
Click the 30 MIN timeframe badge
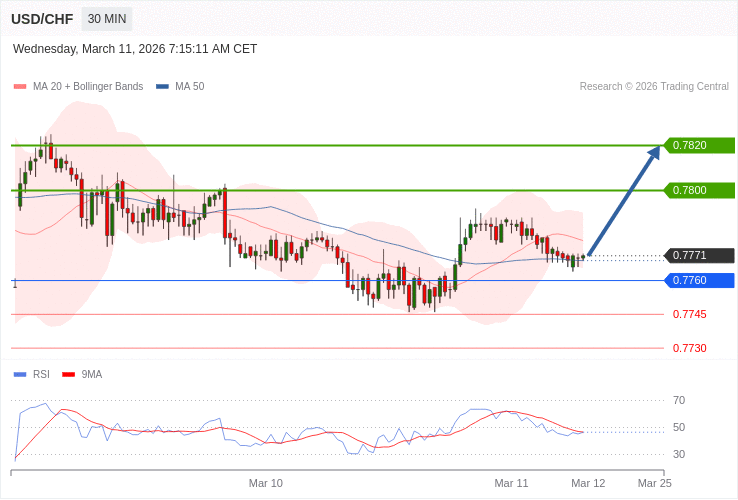point(107,19)
